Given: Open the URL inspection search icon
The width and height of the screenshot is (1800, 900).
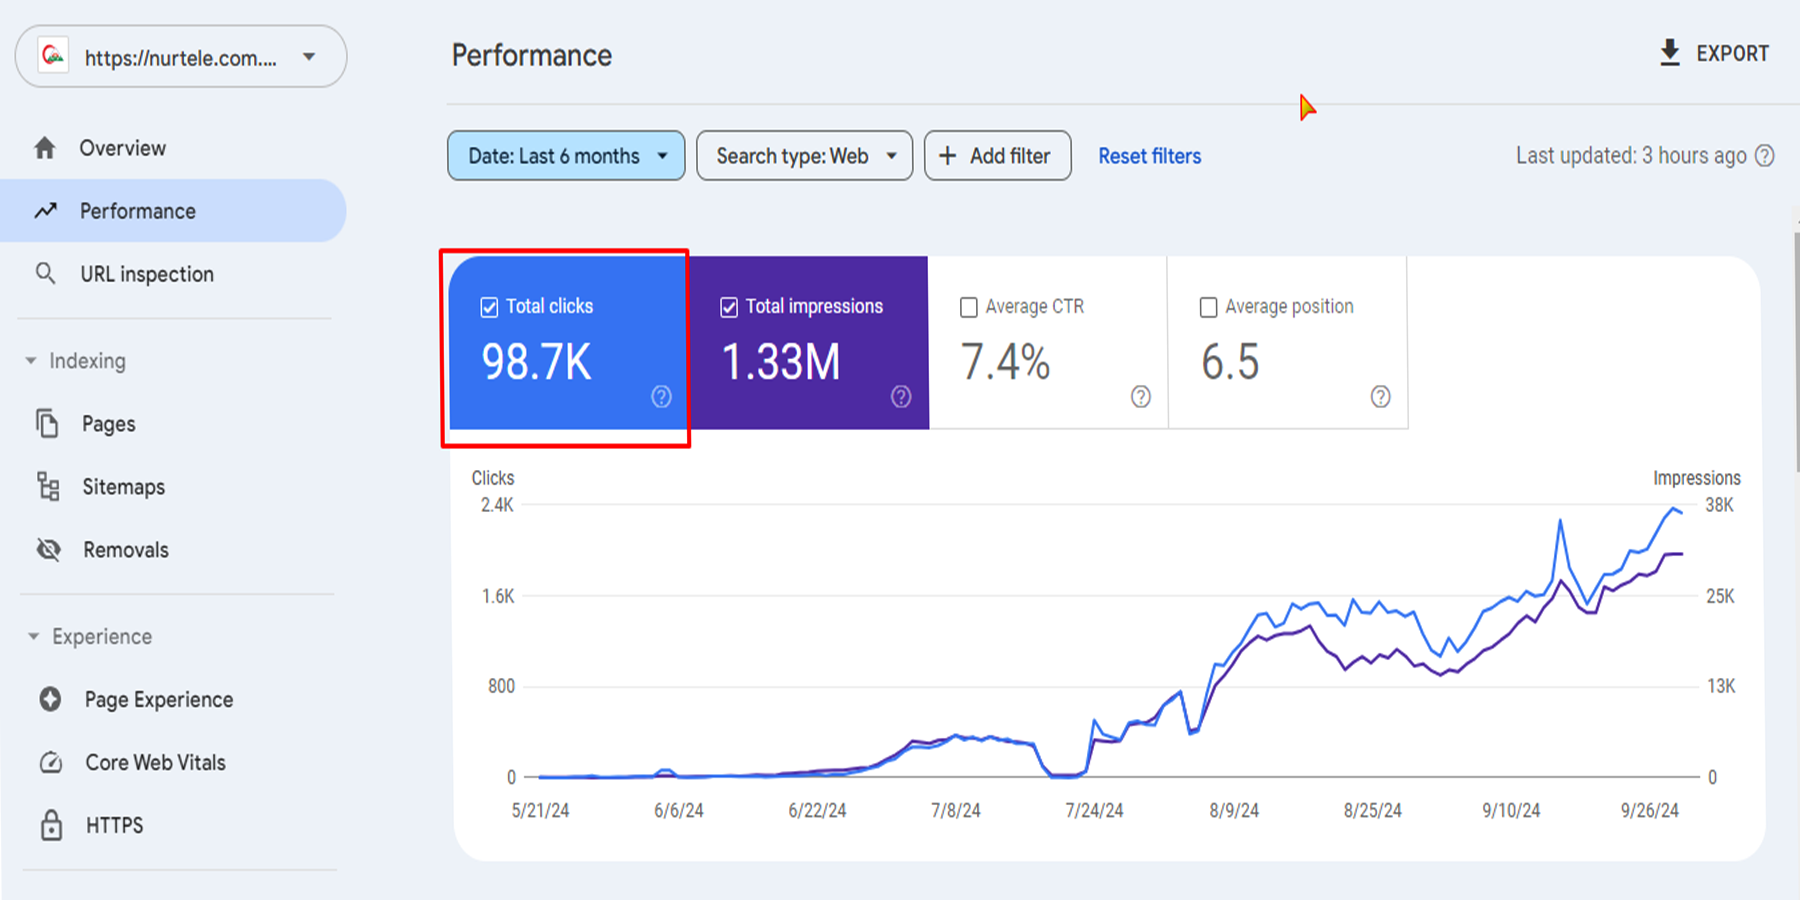Looking at the screenshot, I should (46, 273).
